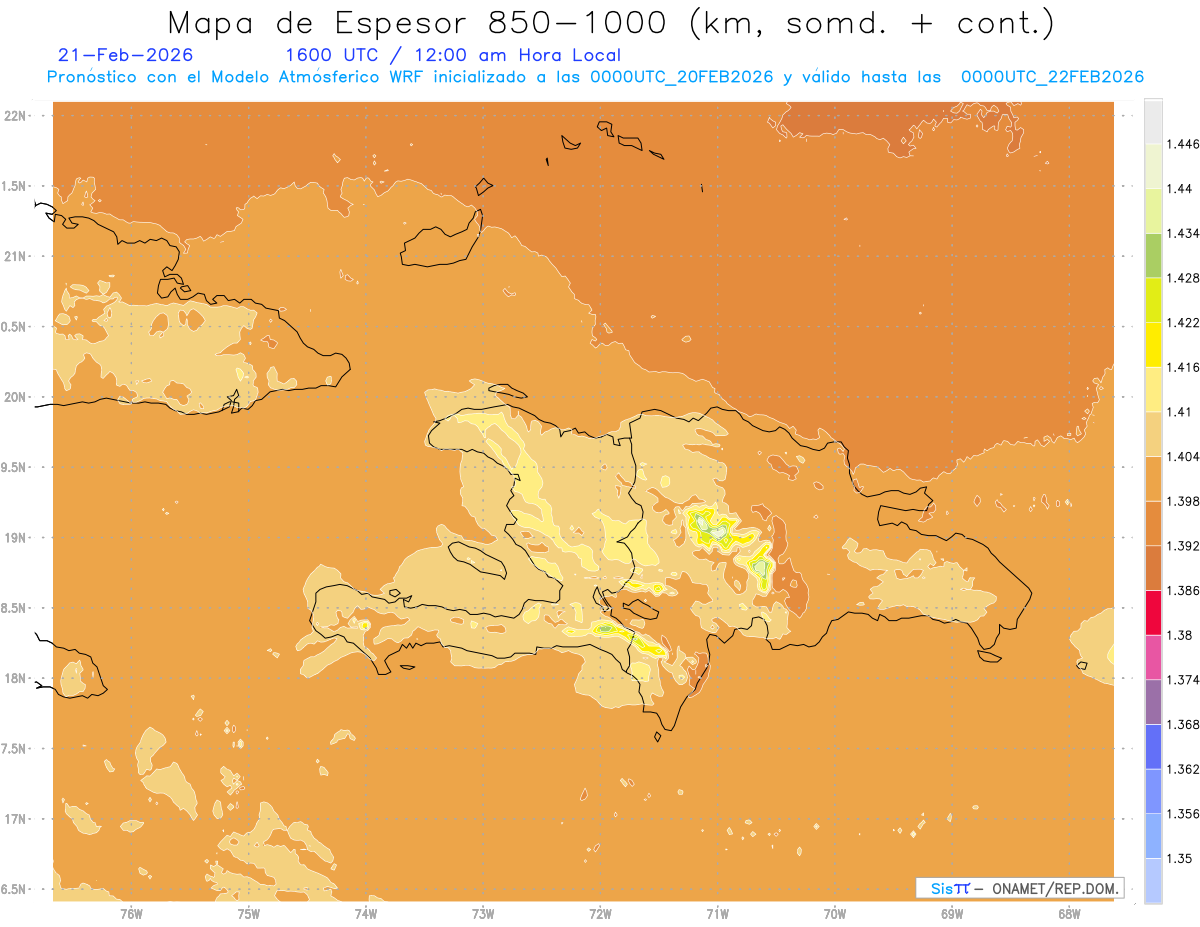The height and width of the screenshot is (927, 1200).
Task: Click the longitude label '71W'
Action: (x=717, y=913)
